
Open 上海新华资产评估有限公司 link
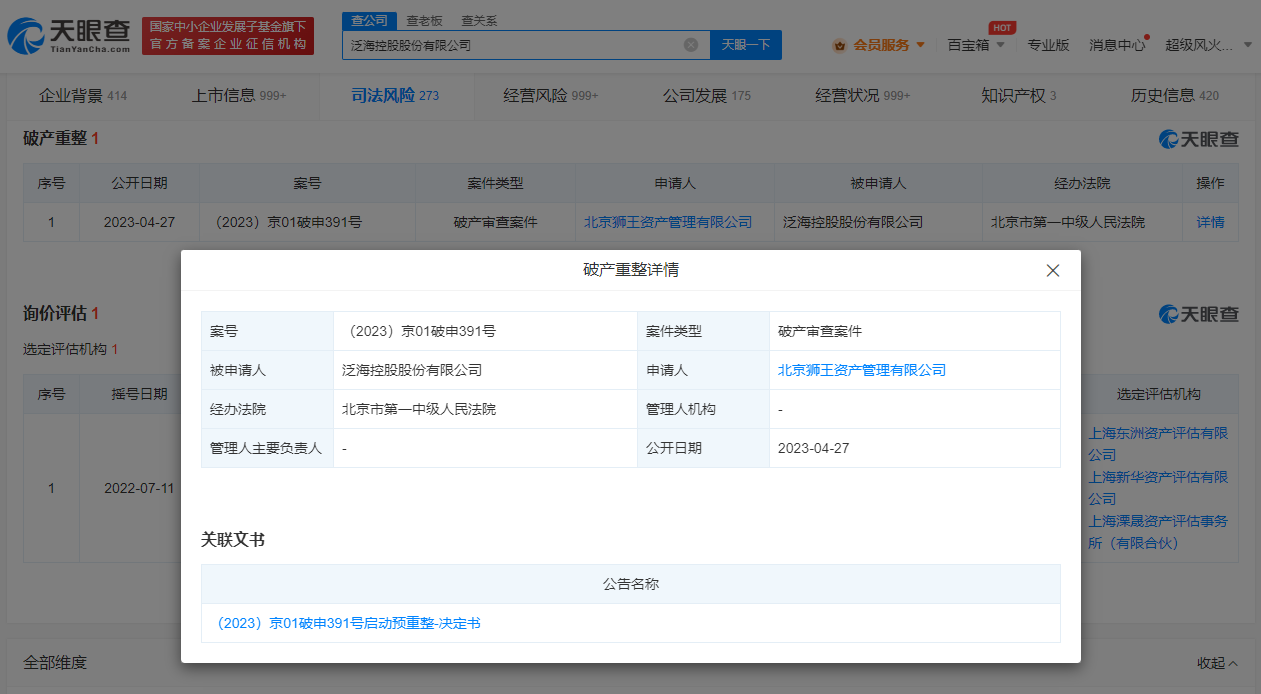(x=1158, y=488)
